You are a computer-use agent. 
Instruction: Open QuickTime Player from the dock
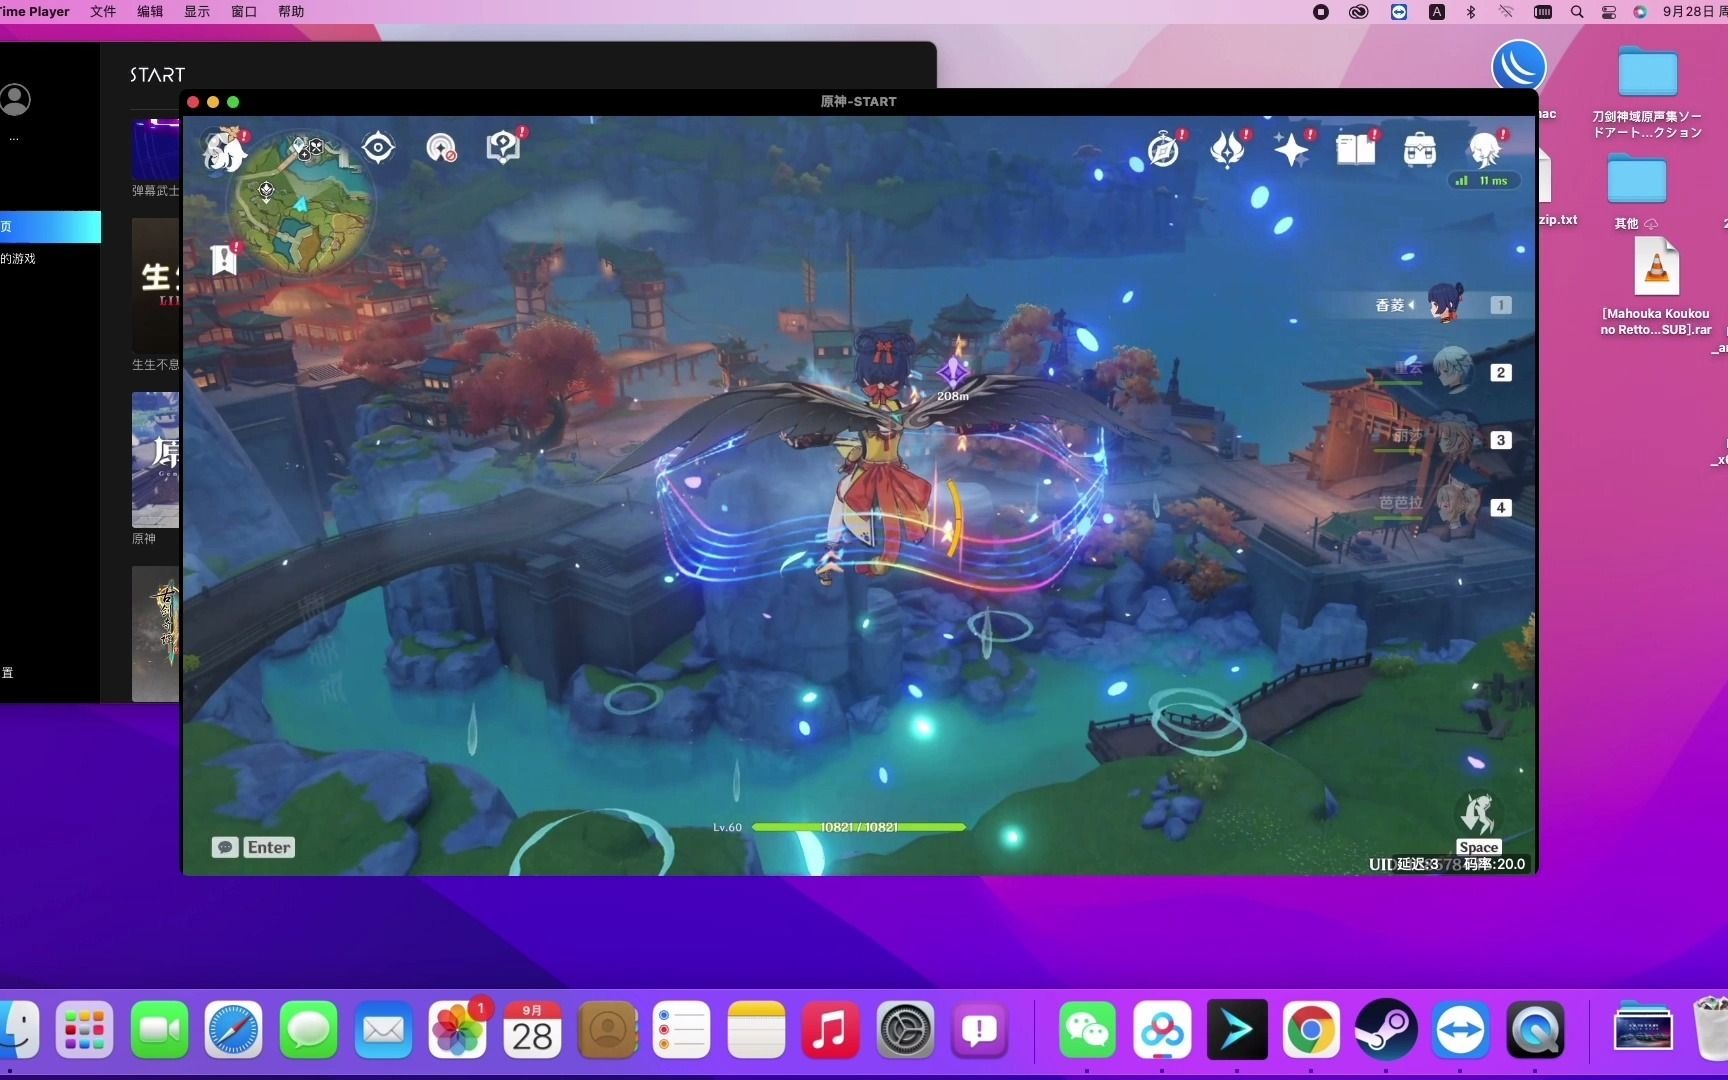coord(1535,1030)
